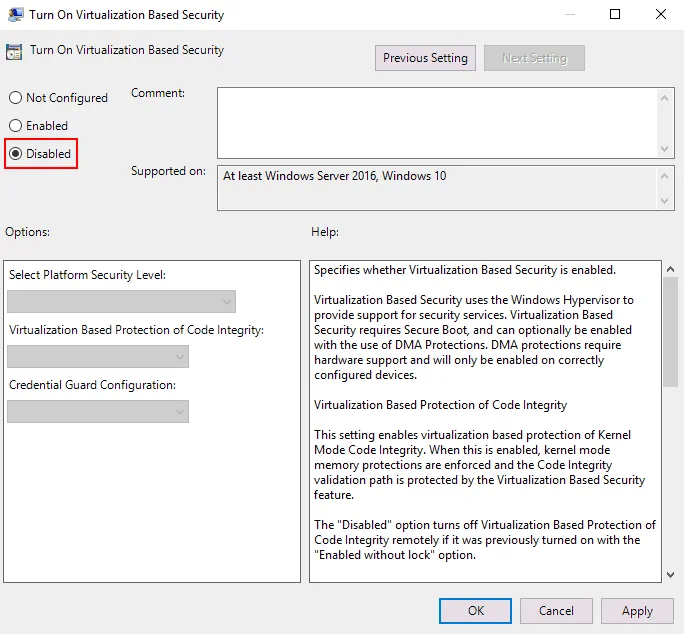Click inside the Comment text box
This screenshot has width=684, height=634.
pos(438,121)
